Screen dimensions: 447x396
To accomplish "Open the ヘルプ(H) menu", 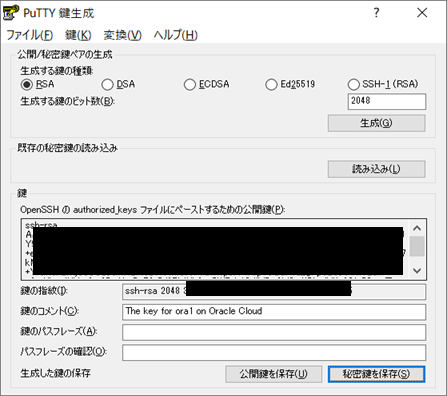I will [x=175, y=35].
